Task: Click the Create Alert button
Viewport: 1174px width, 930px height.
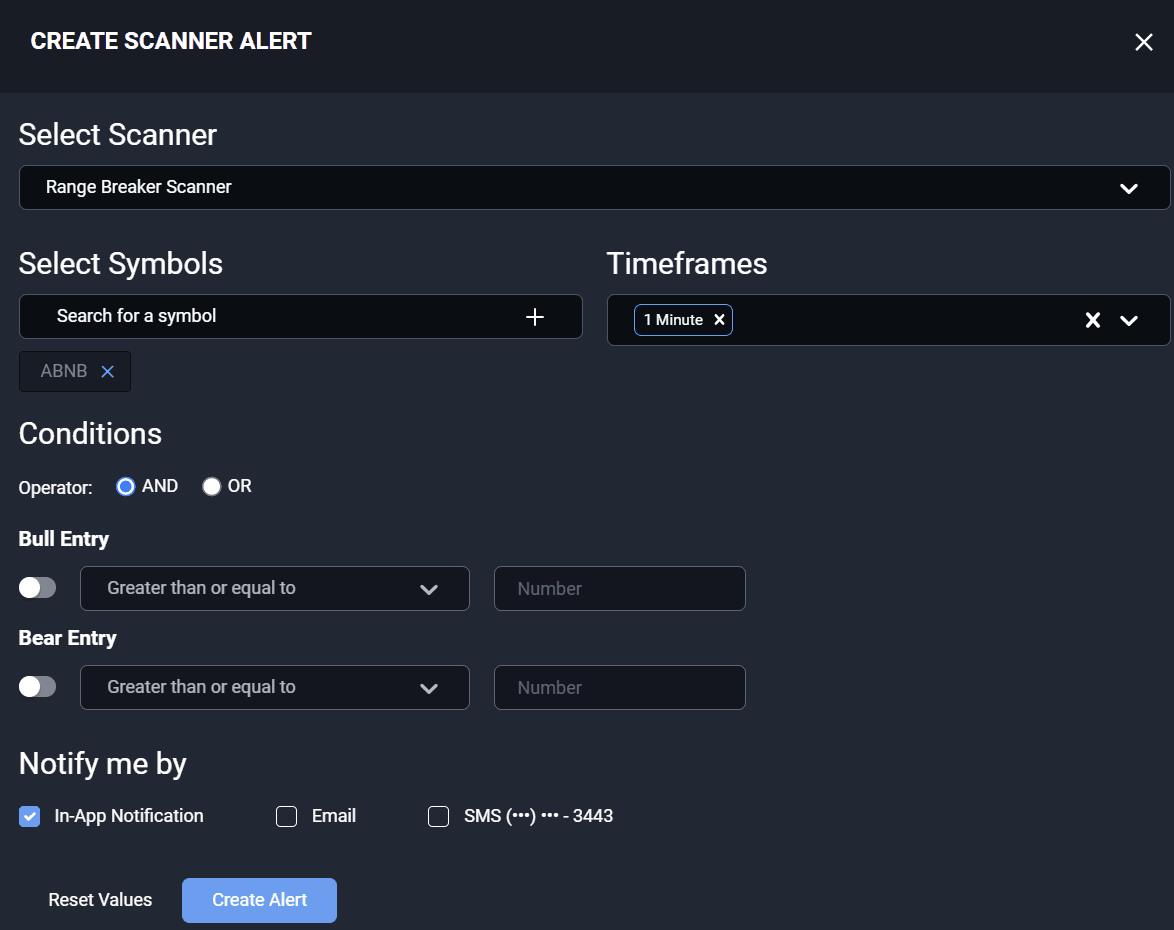Action: point(259,900)
